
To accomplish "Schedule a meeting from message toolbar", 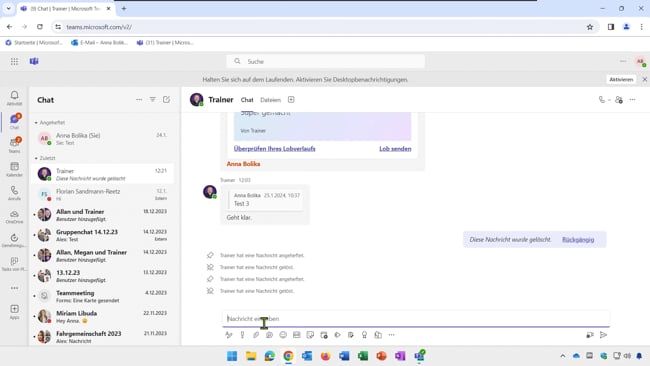I will (324, 335).
